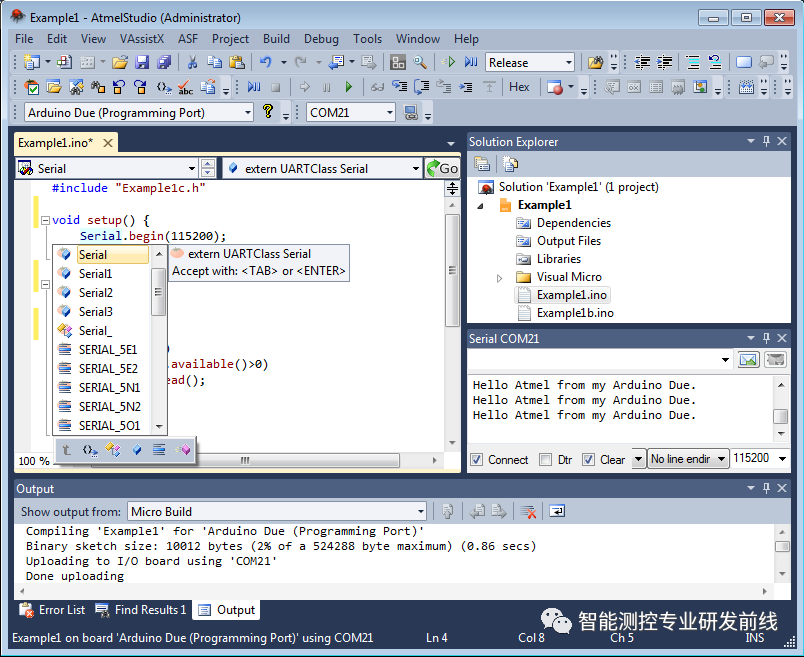Click the spell check abc icon
This screenshot has height=657, width=804.
(185, 87)
